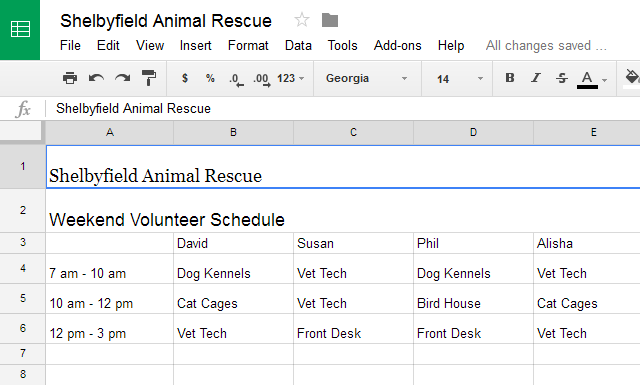Increase decimal places

pyautogui.click(x=262, y=79)
